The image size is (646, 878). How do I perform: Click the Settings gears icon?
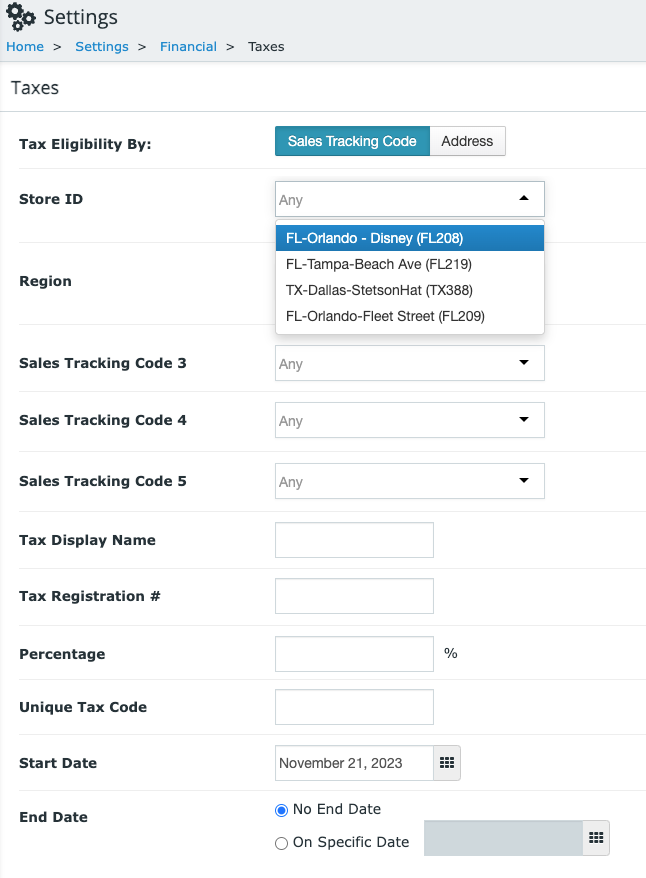21,16
